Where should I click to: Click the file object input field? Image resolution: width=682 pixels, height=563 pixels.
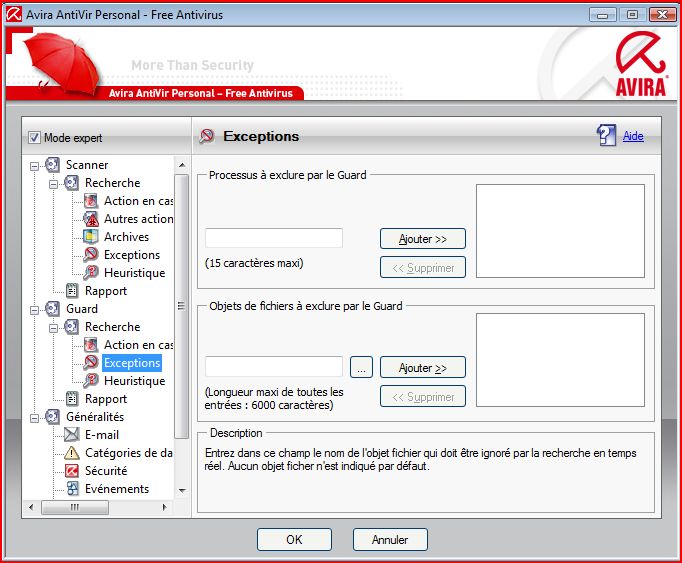274,367
